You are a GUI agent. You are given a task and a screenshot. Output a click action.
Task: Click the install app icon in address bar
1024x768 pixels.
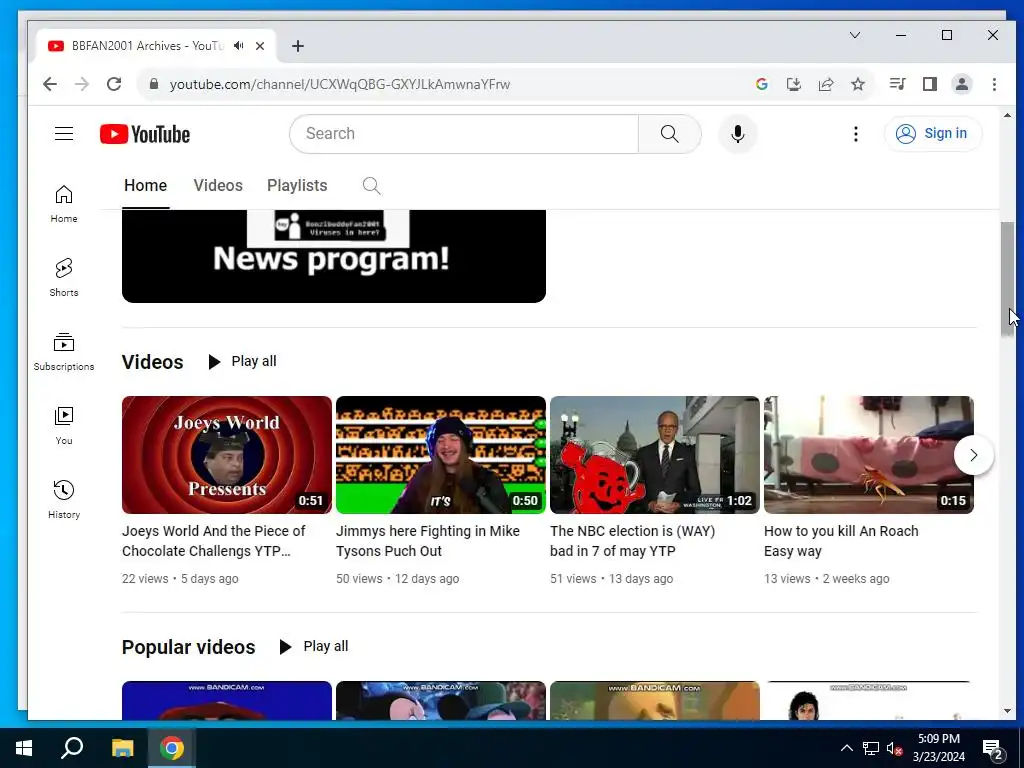coord(793,84)
